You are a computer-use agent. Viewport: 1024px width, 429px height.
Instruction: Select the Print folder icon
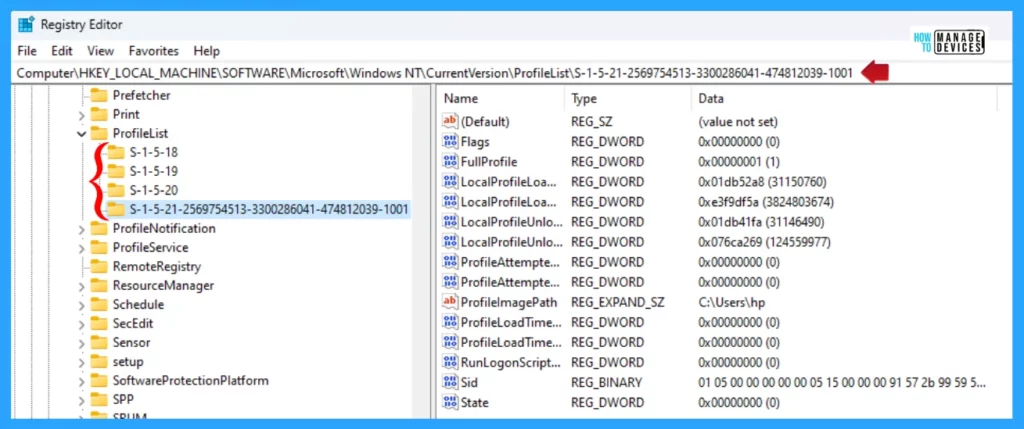99,114
